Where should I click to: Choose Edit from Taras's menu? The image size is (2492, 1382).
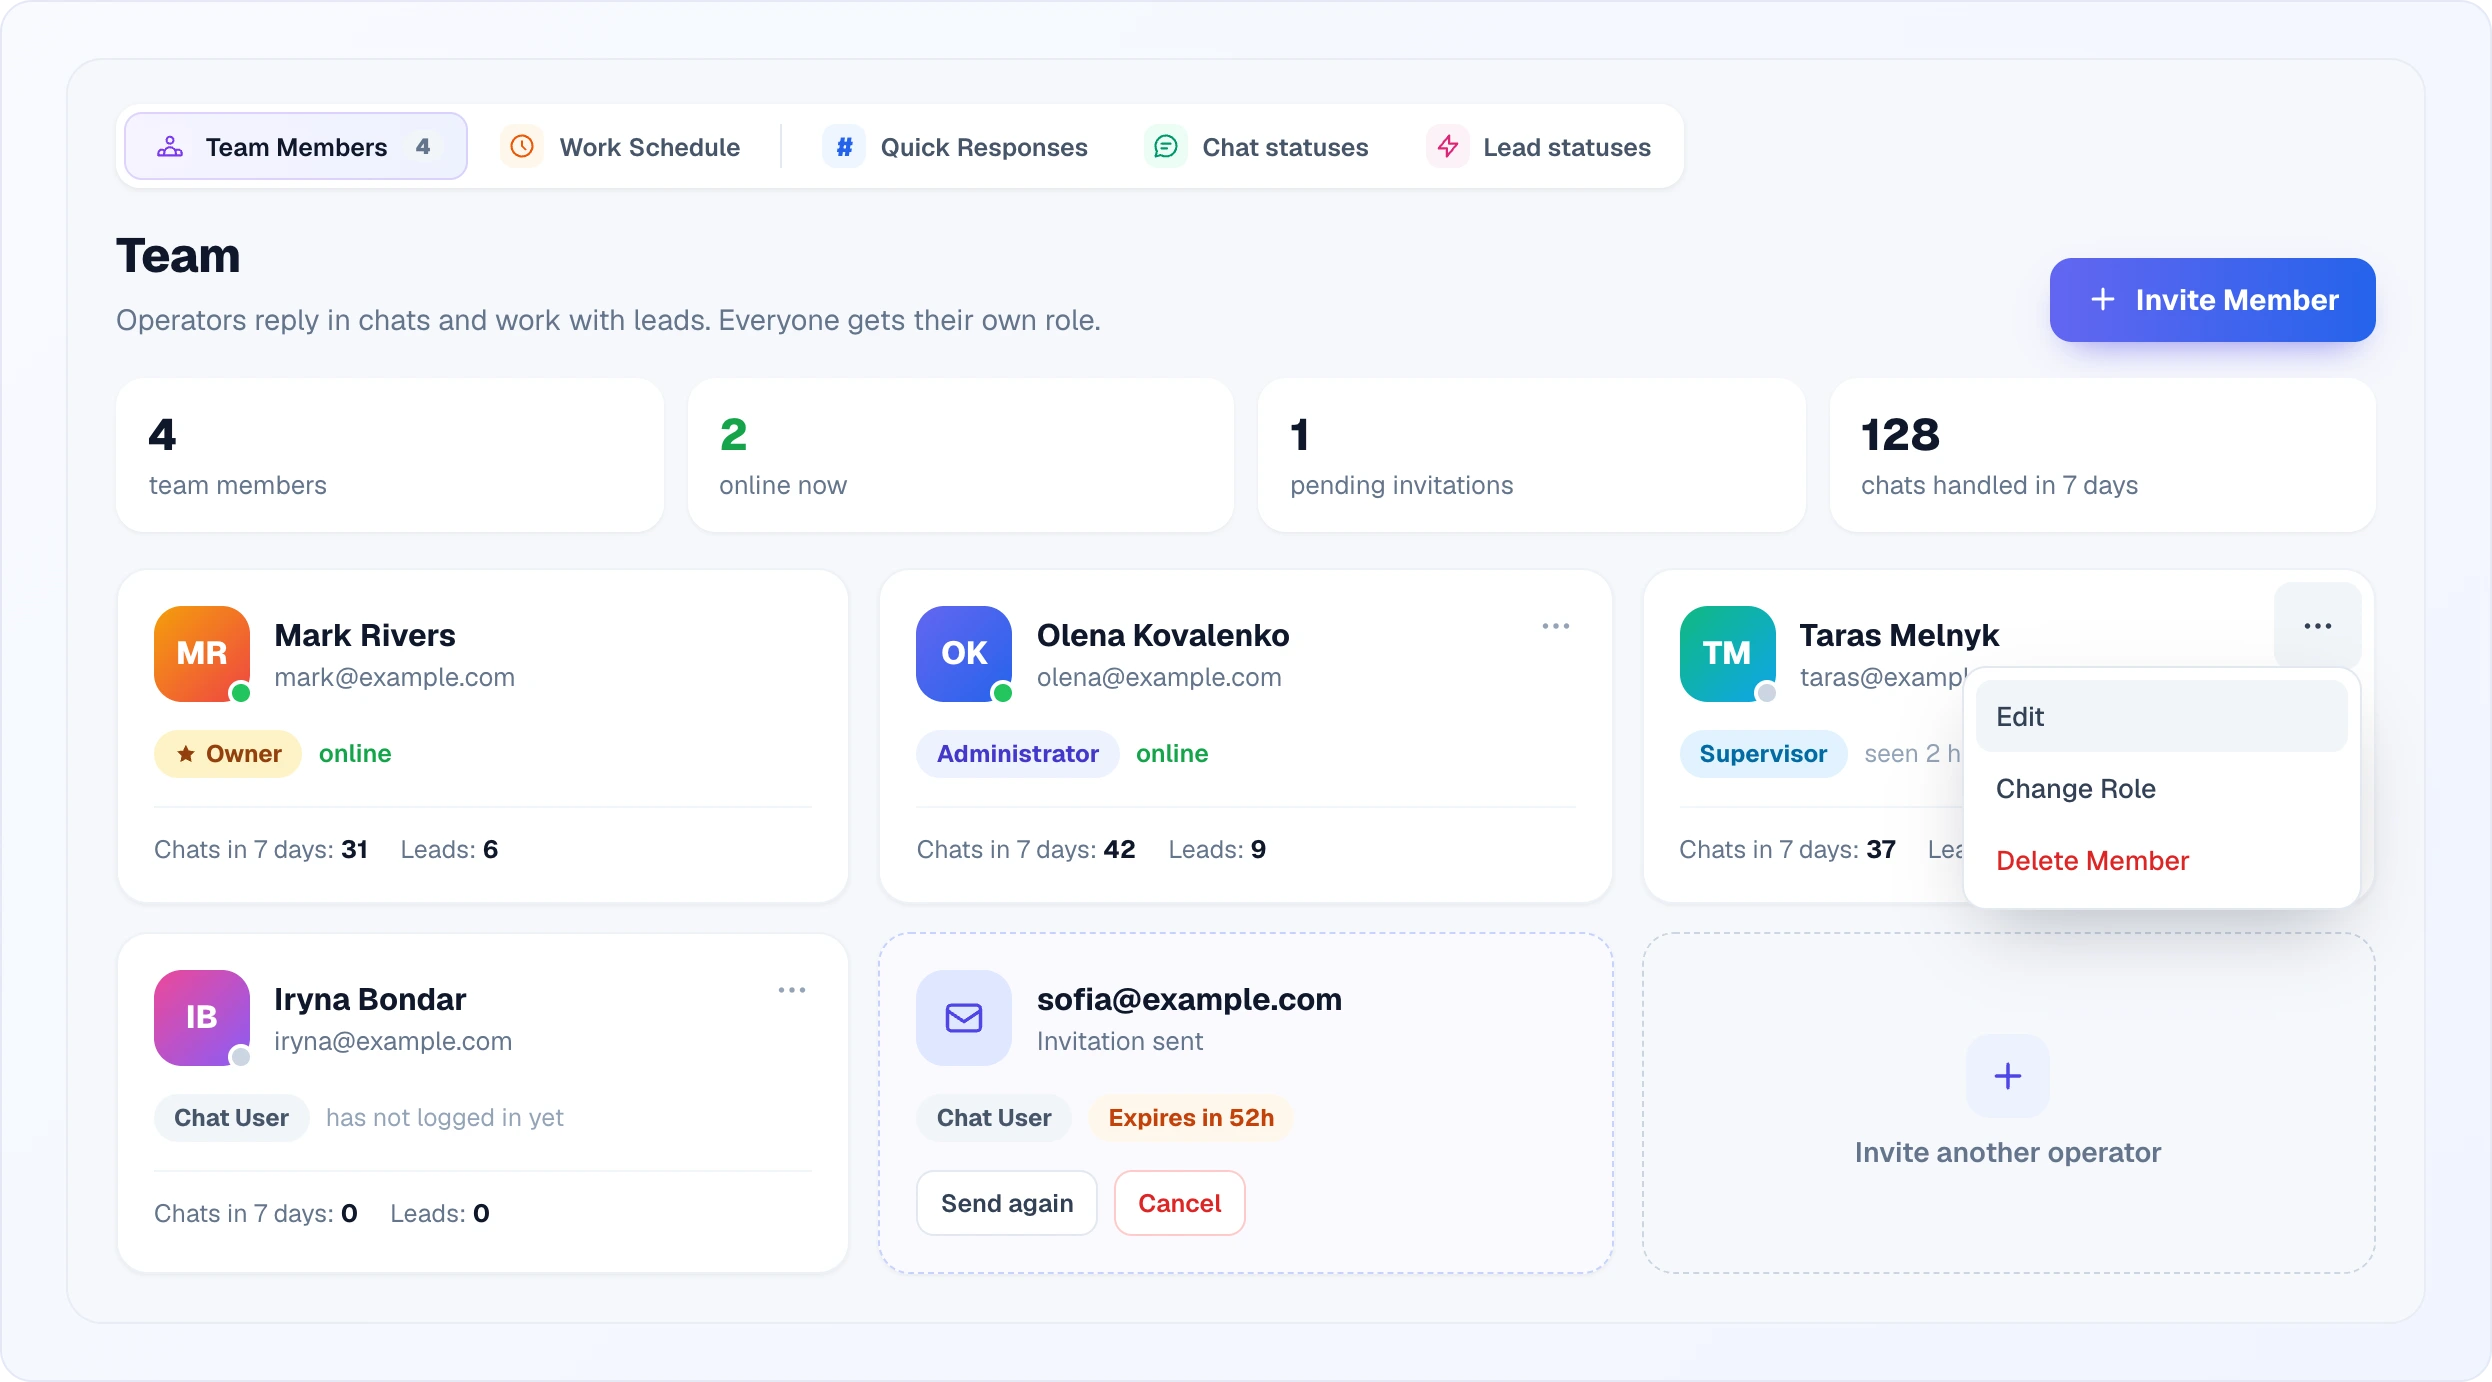(2162, 716)
